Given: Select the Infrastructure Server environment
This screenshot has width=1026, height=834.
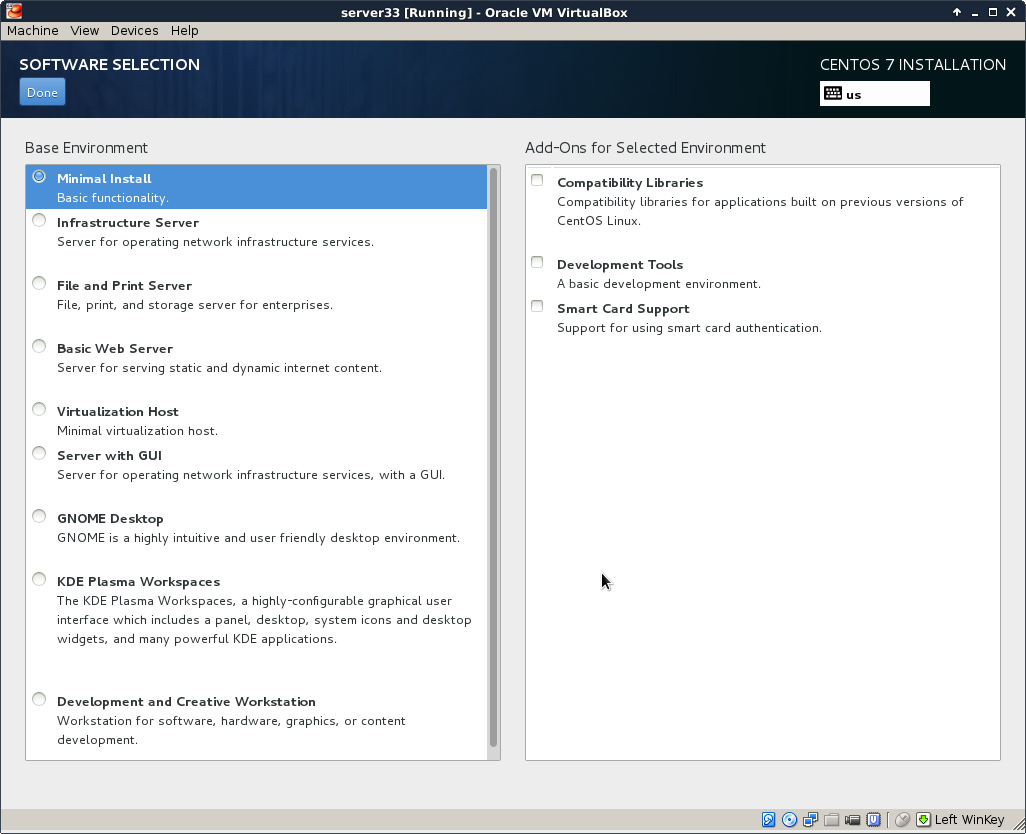Looking at the screenshot, I should tap(39, 221).
